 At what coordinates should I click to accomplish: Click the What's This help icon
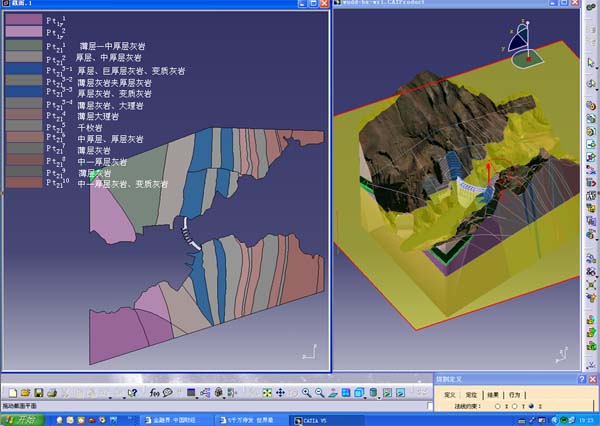coord(132,393)
